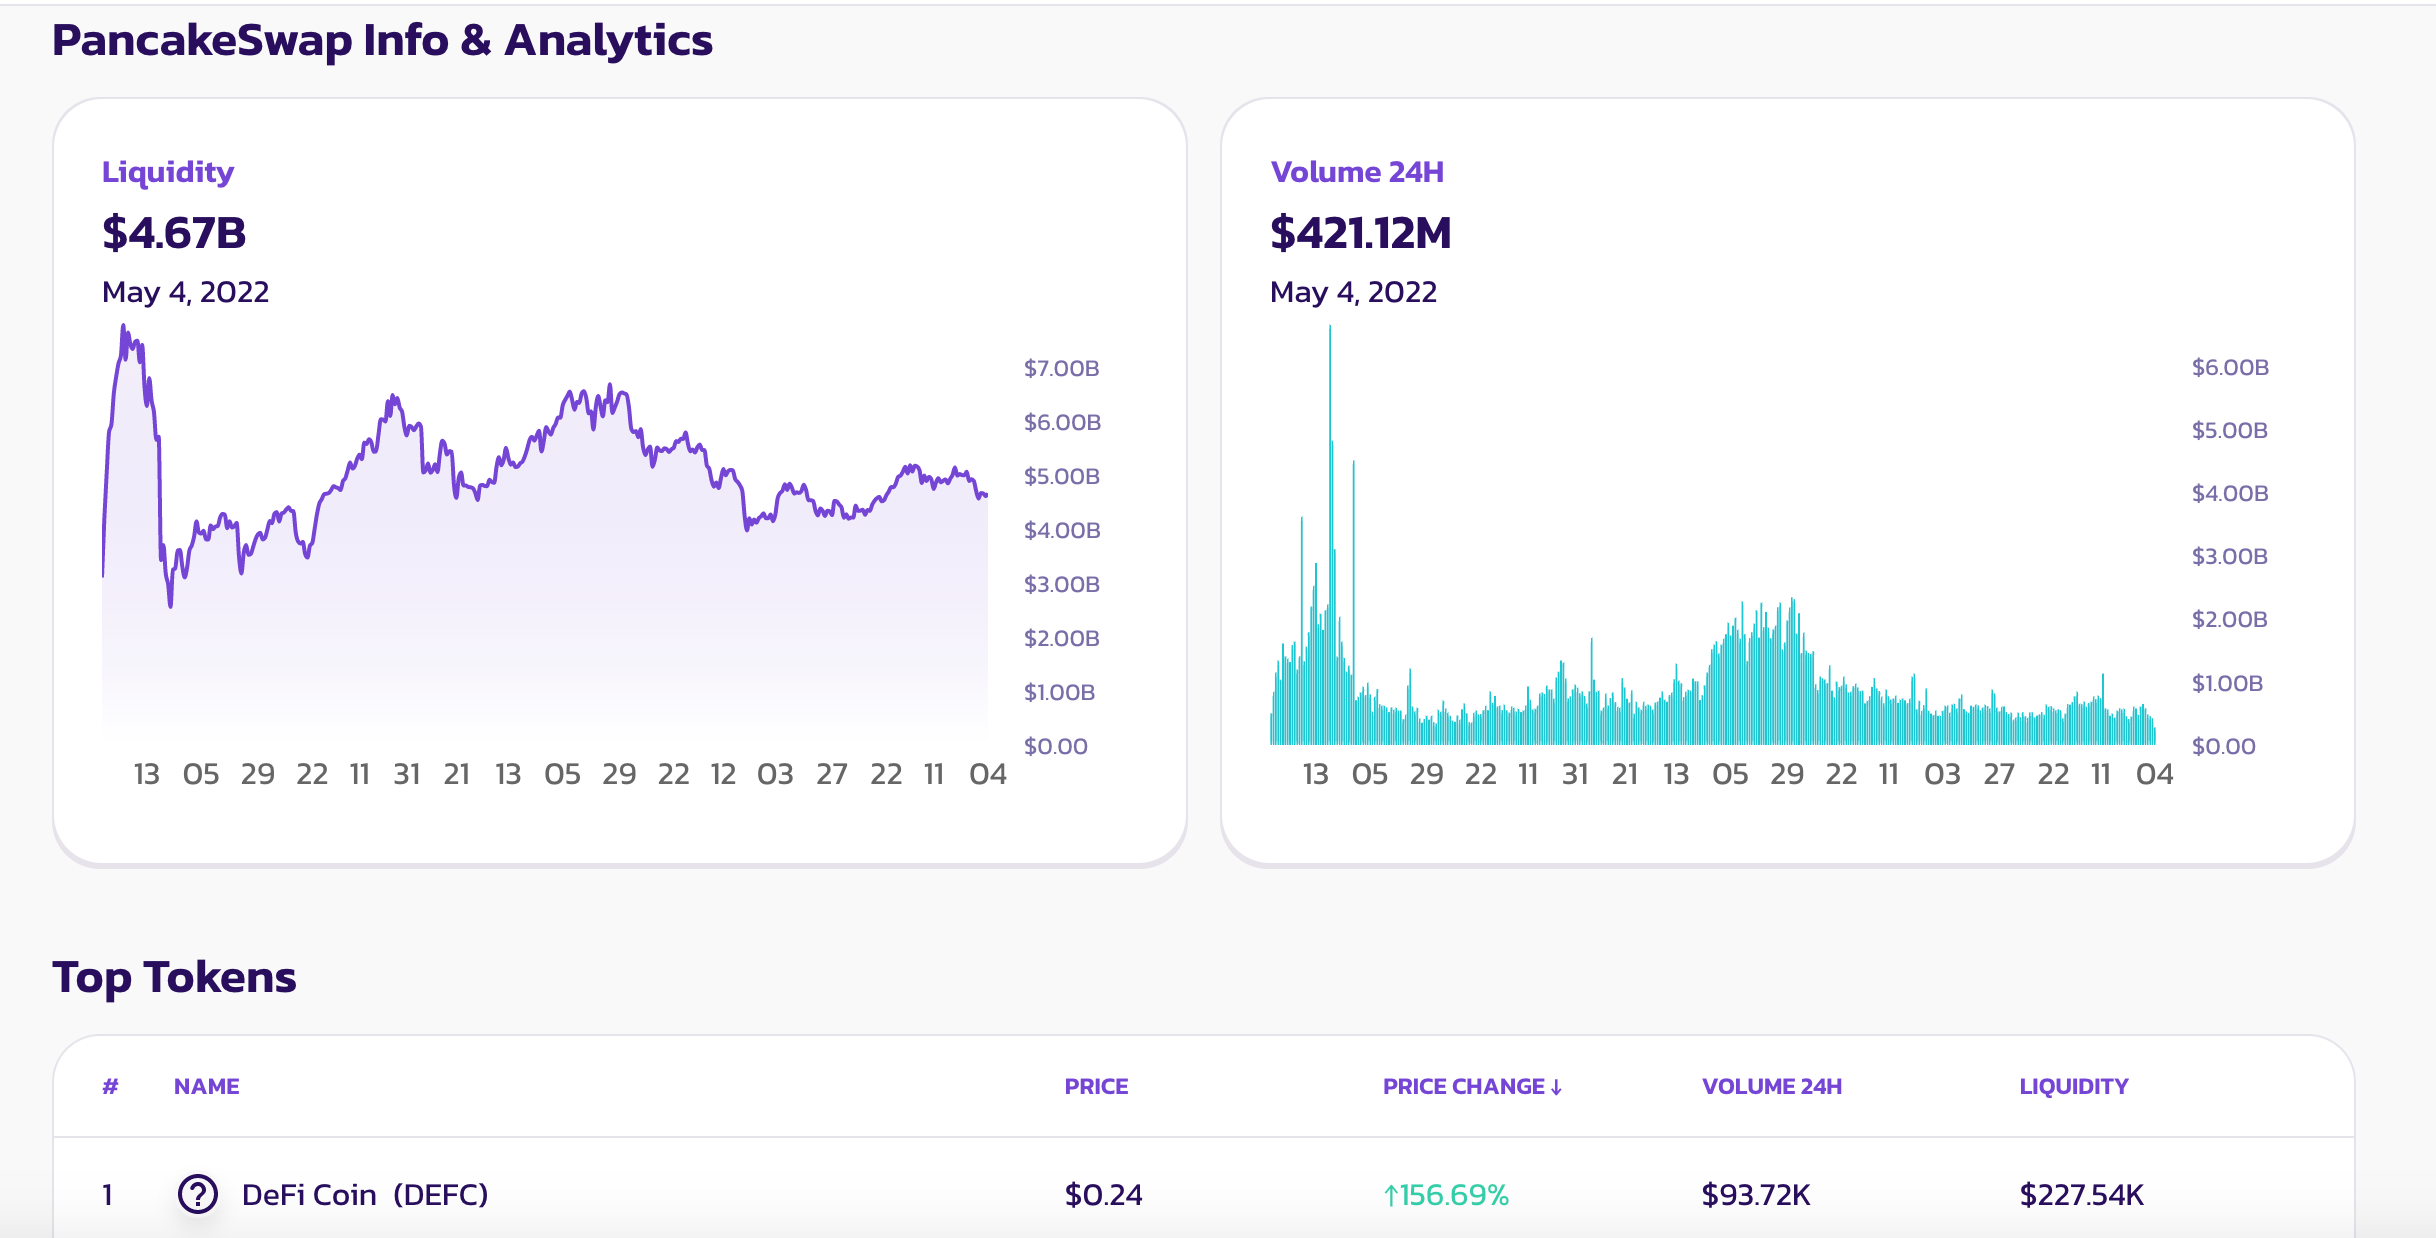Screen dimensions: 2436x1238
Task: Click the May 4, 2022 date under Volume 24H
Action: click(x=1353, y=292)
